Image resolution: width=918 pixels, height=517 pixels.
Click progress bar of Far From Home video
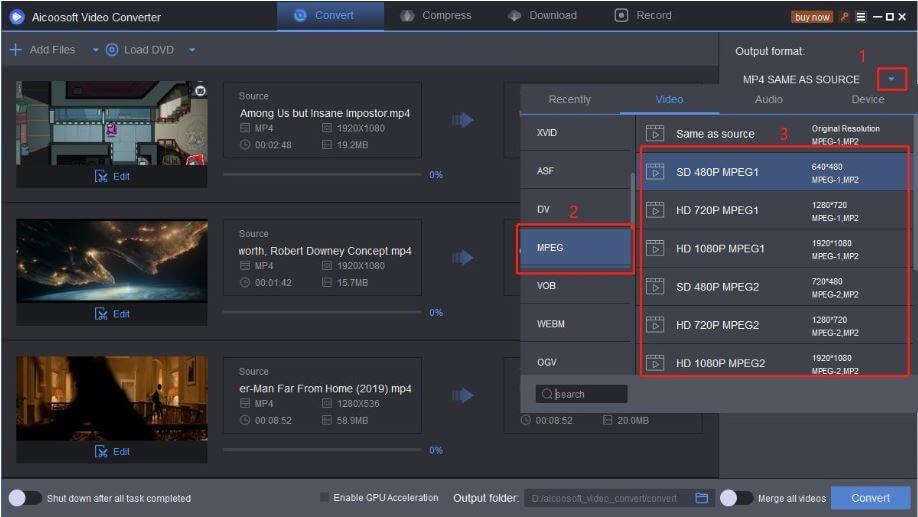[322, 450]
